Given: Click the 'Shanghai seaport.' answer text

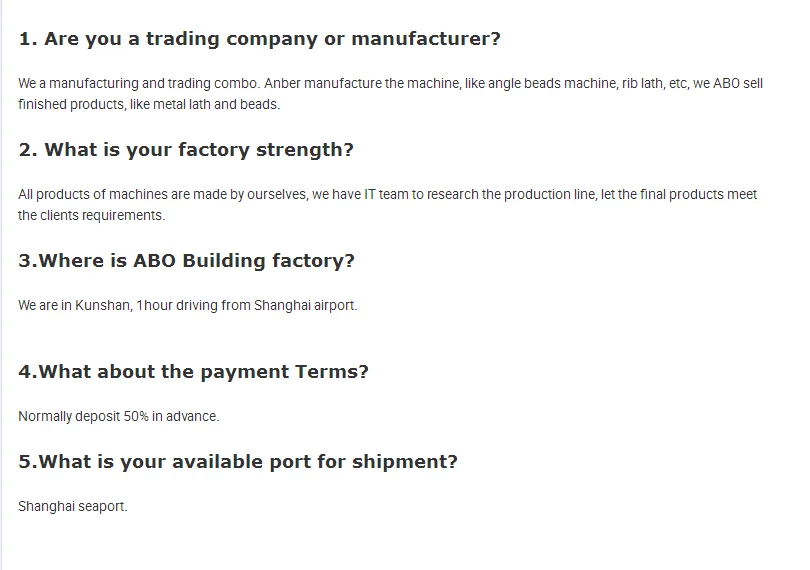Looking at the screenshot, I should tap(73, 506).
